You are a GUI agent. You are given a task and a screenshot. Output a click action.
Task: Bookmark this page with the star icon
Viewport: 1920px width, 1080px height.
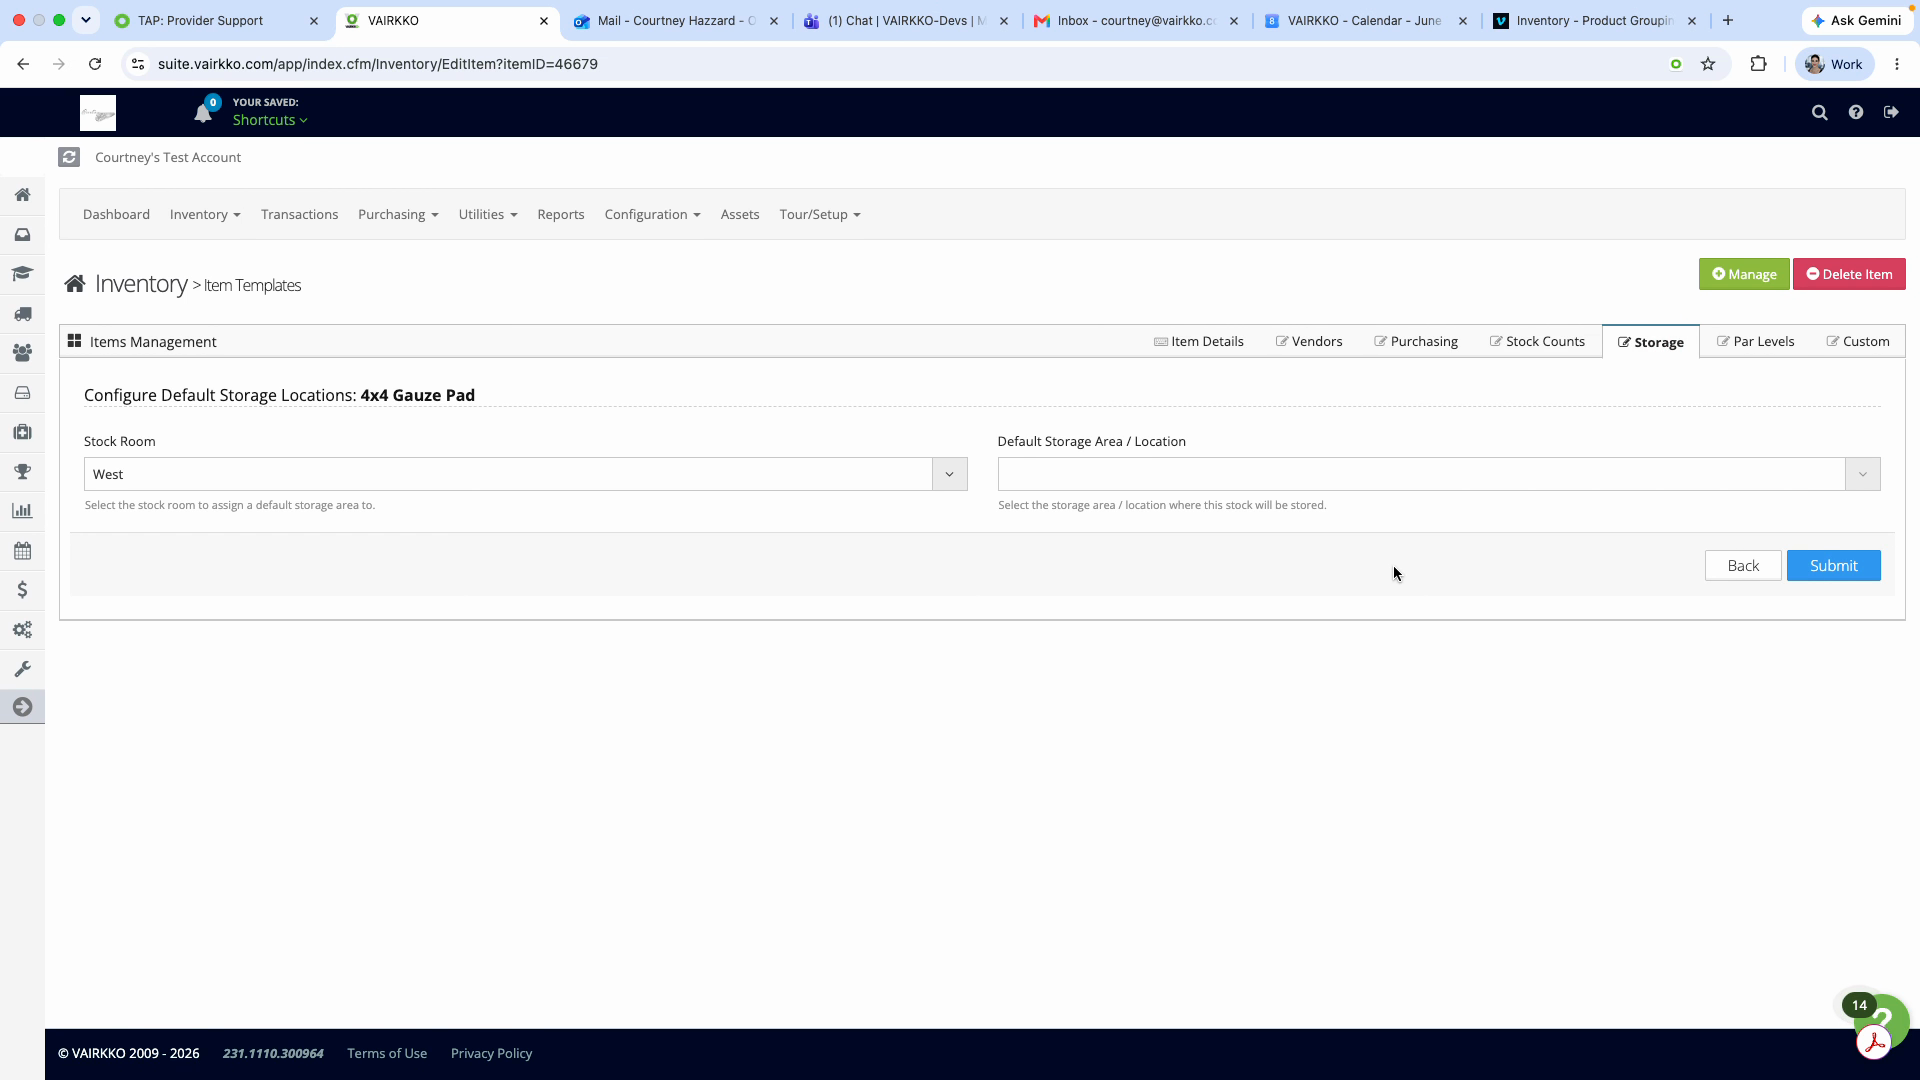(1708, 64)
